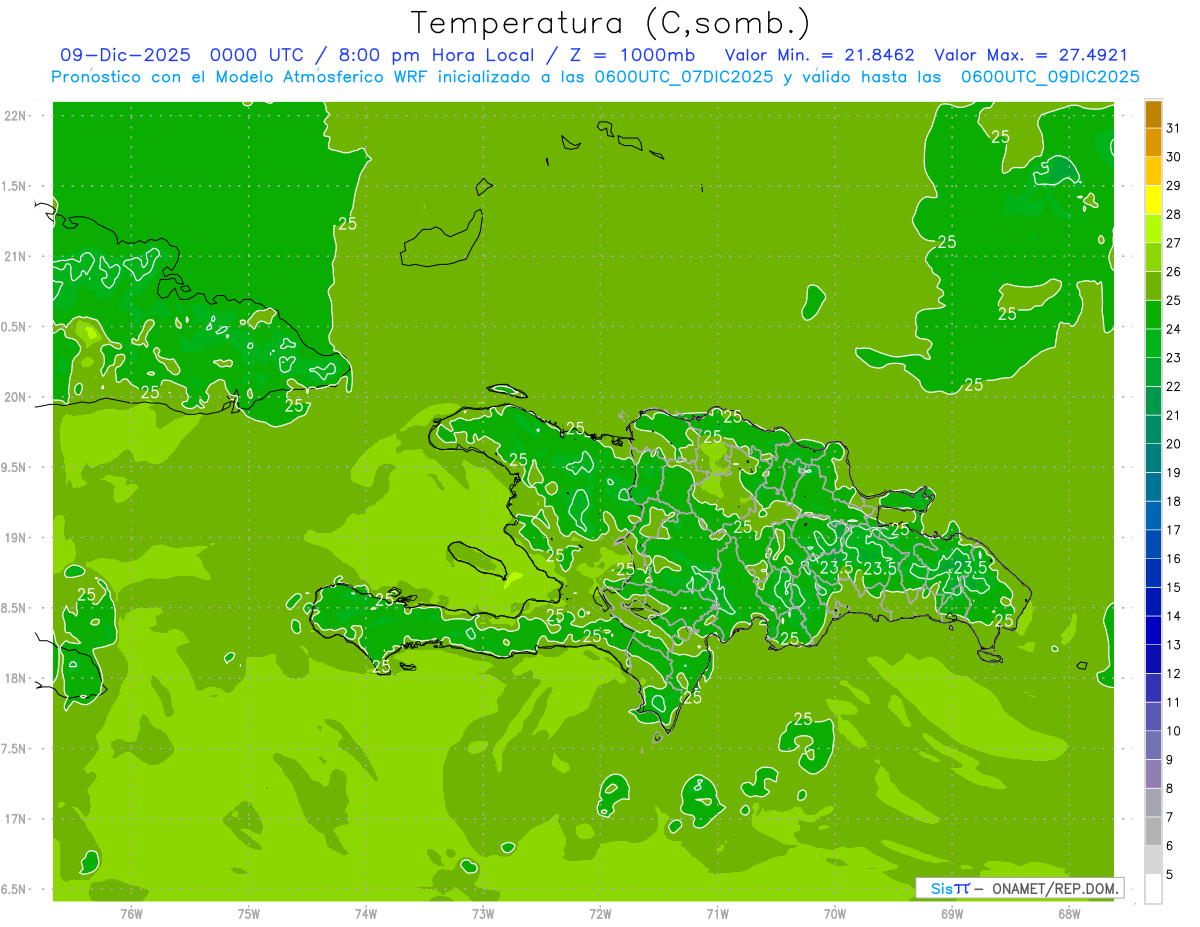Click the color bar label "10"
Screen dimensions: 1200x927
point(1174,731)
